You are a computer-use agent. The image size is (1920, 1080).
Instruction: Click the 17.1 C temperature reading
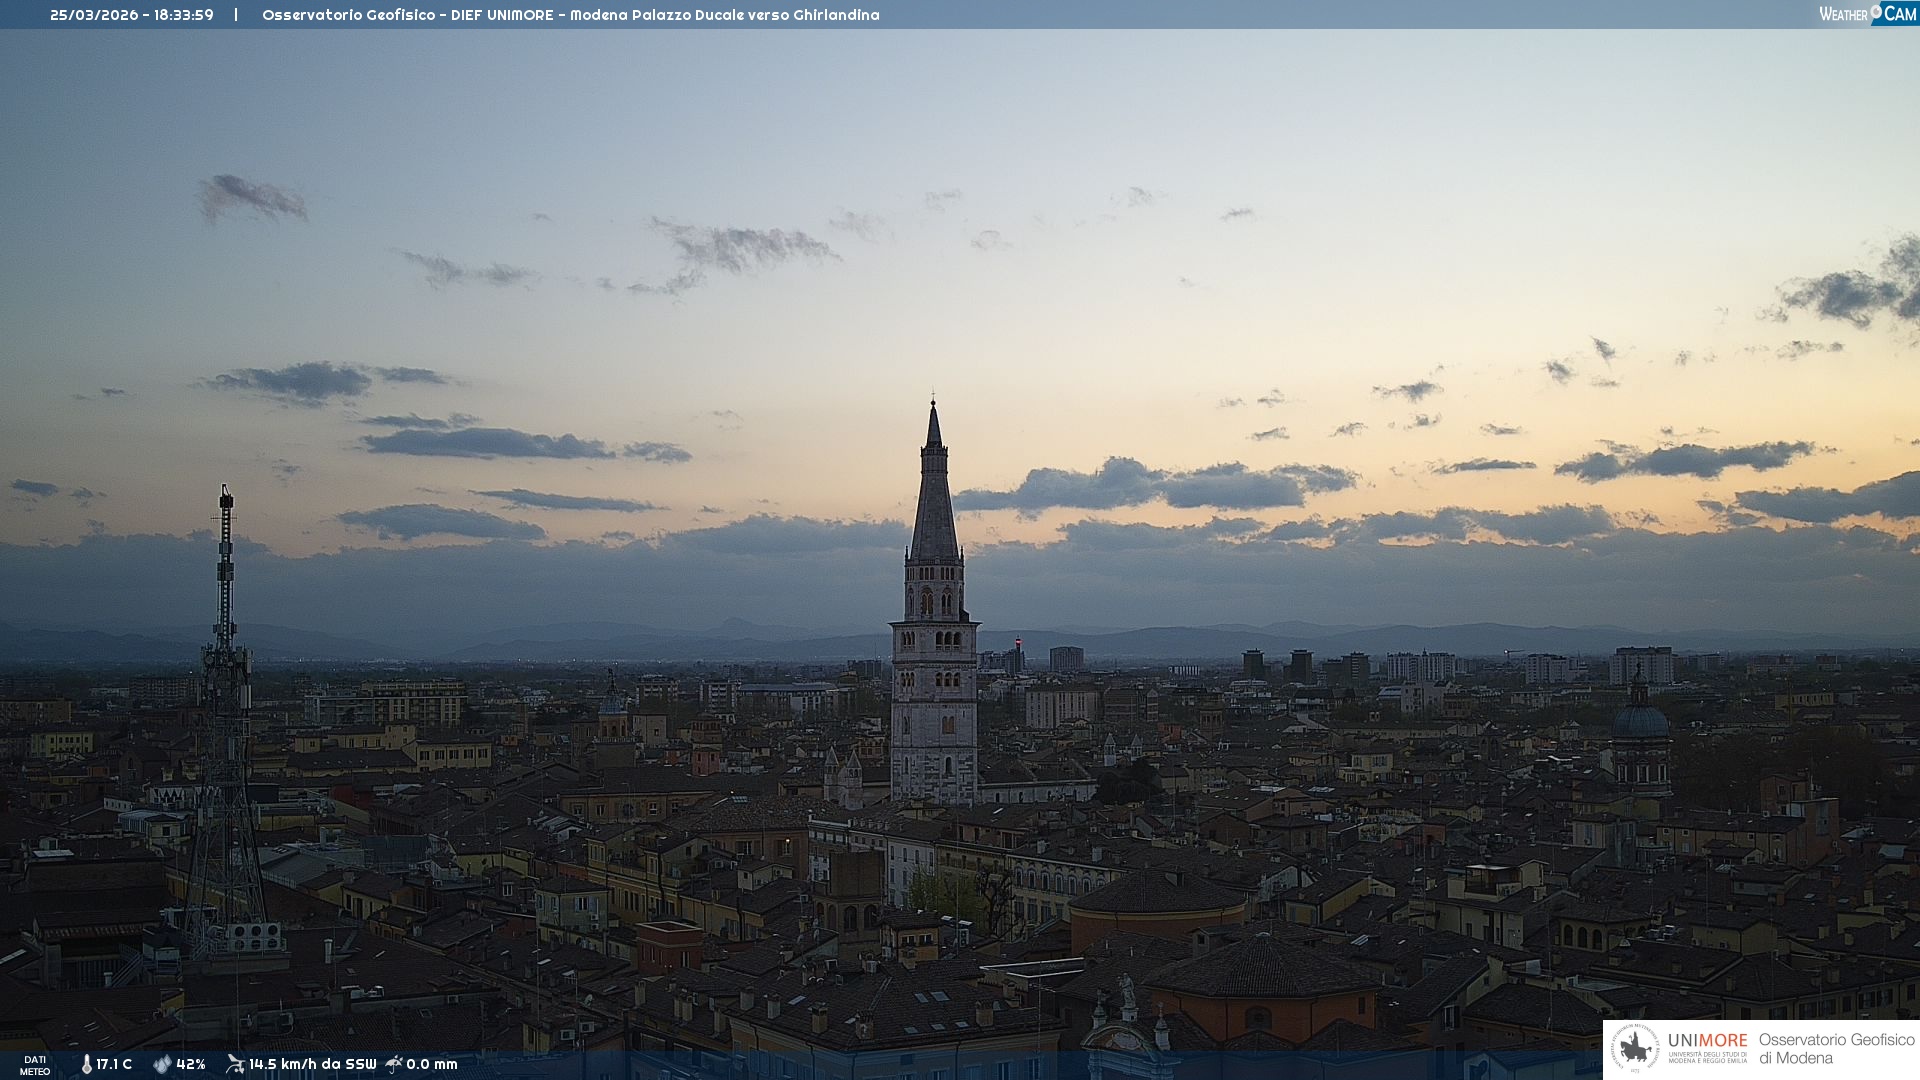click(114, 1065)
